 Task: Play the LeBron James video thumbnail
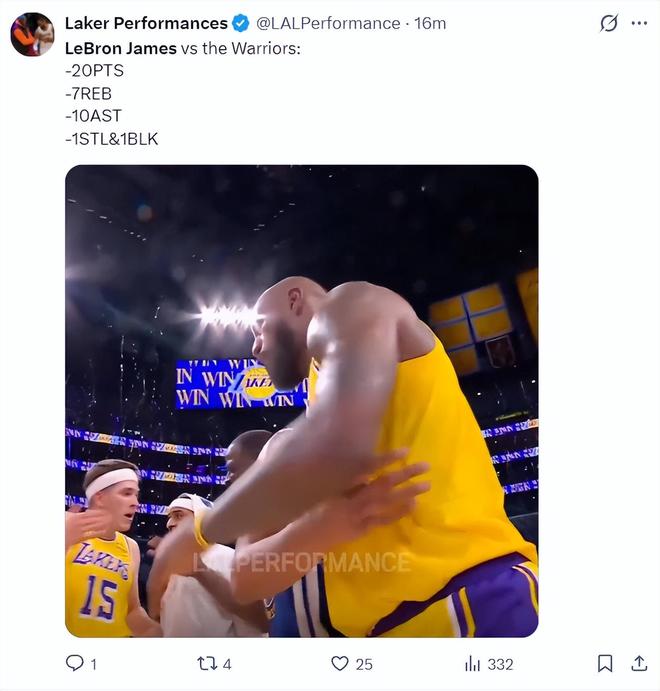pos(301,401)
